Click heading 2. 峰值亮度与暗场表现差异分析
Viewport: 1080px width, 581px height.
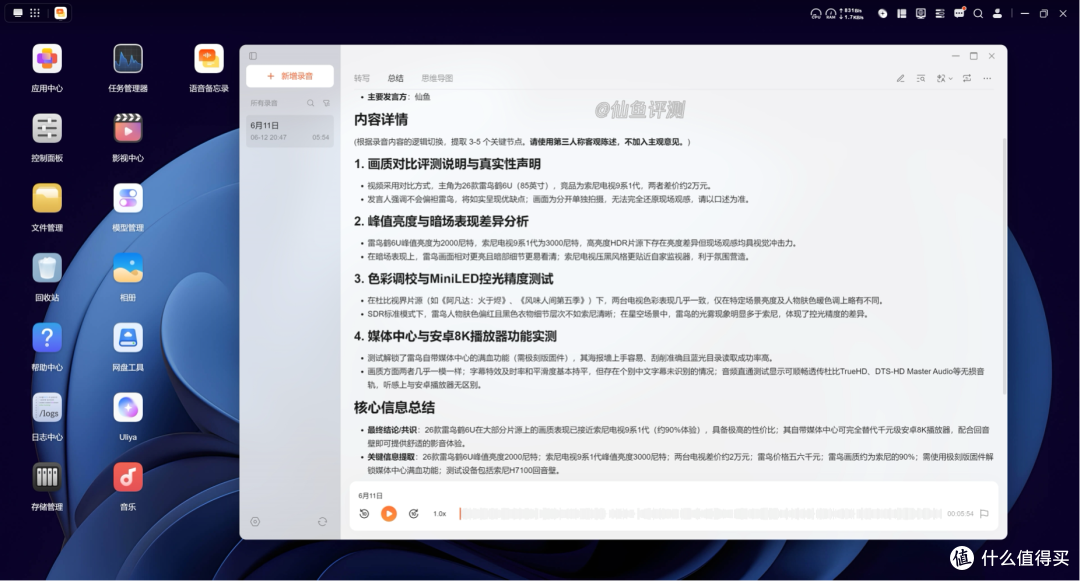coord(441,222)
